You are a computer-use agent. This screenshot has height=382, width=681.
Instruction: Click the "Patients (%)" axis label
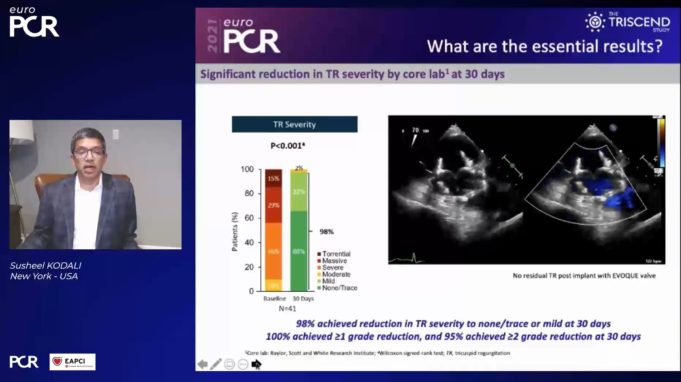click(235, 231)
